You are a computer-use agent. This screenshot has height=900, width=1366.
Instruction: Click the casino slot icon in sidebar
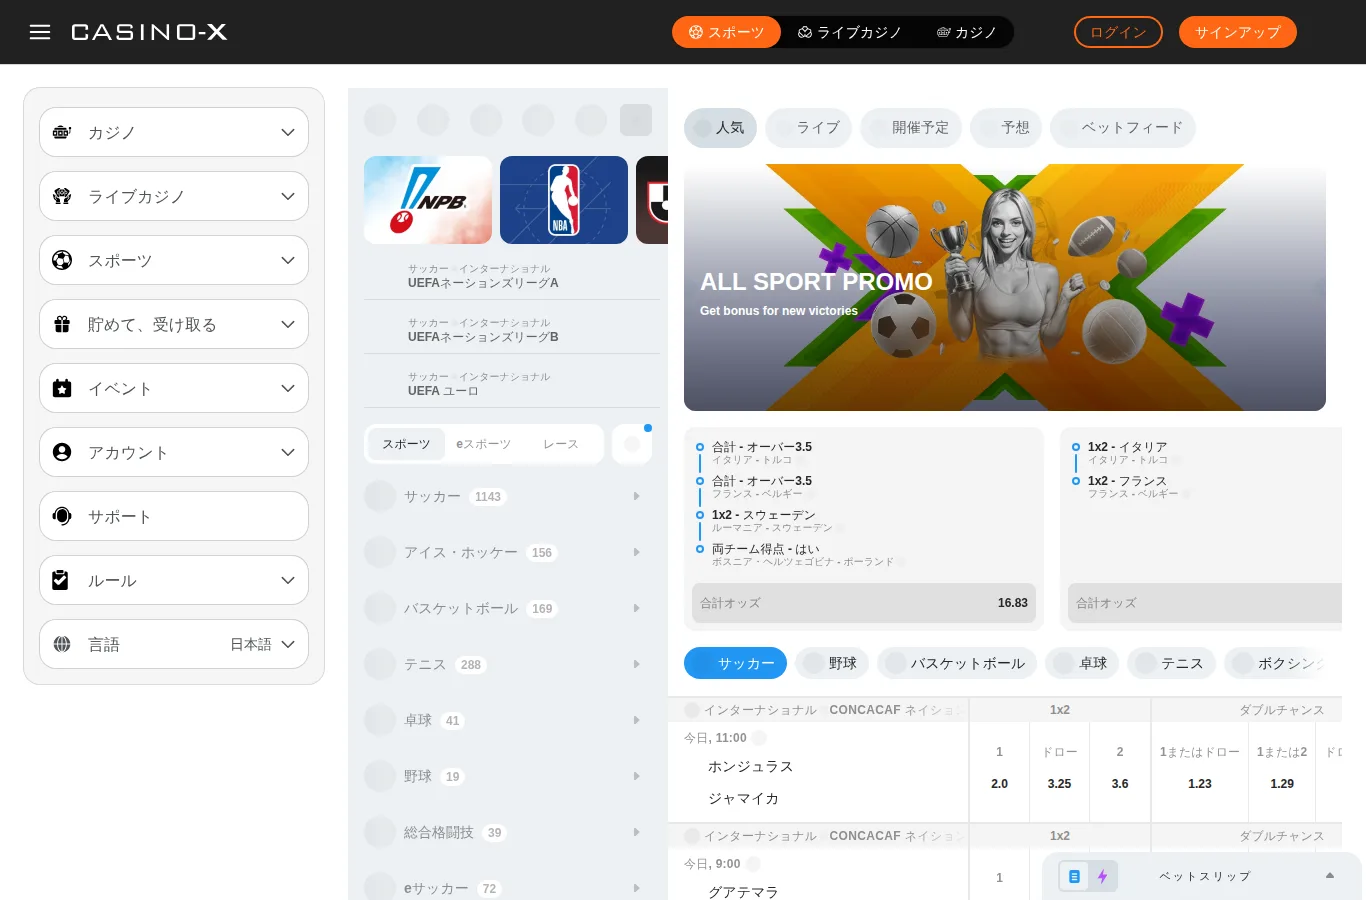[x=62, y=132]
